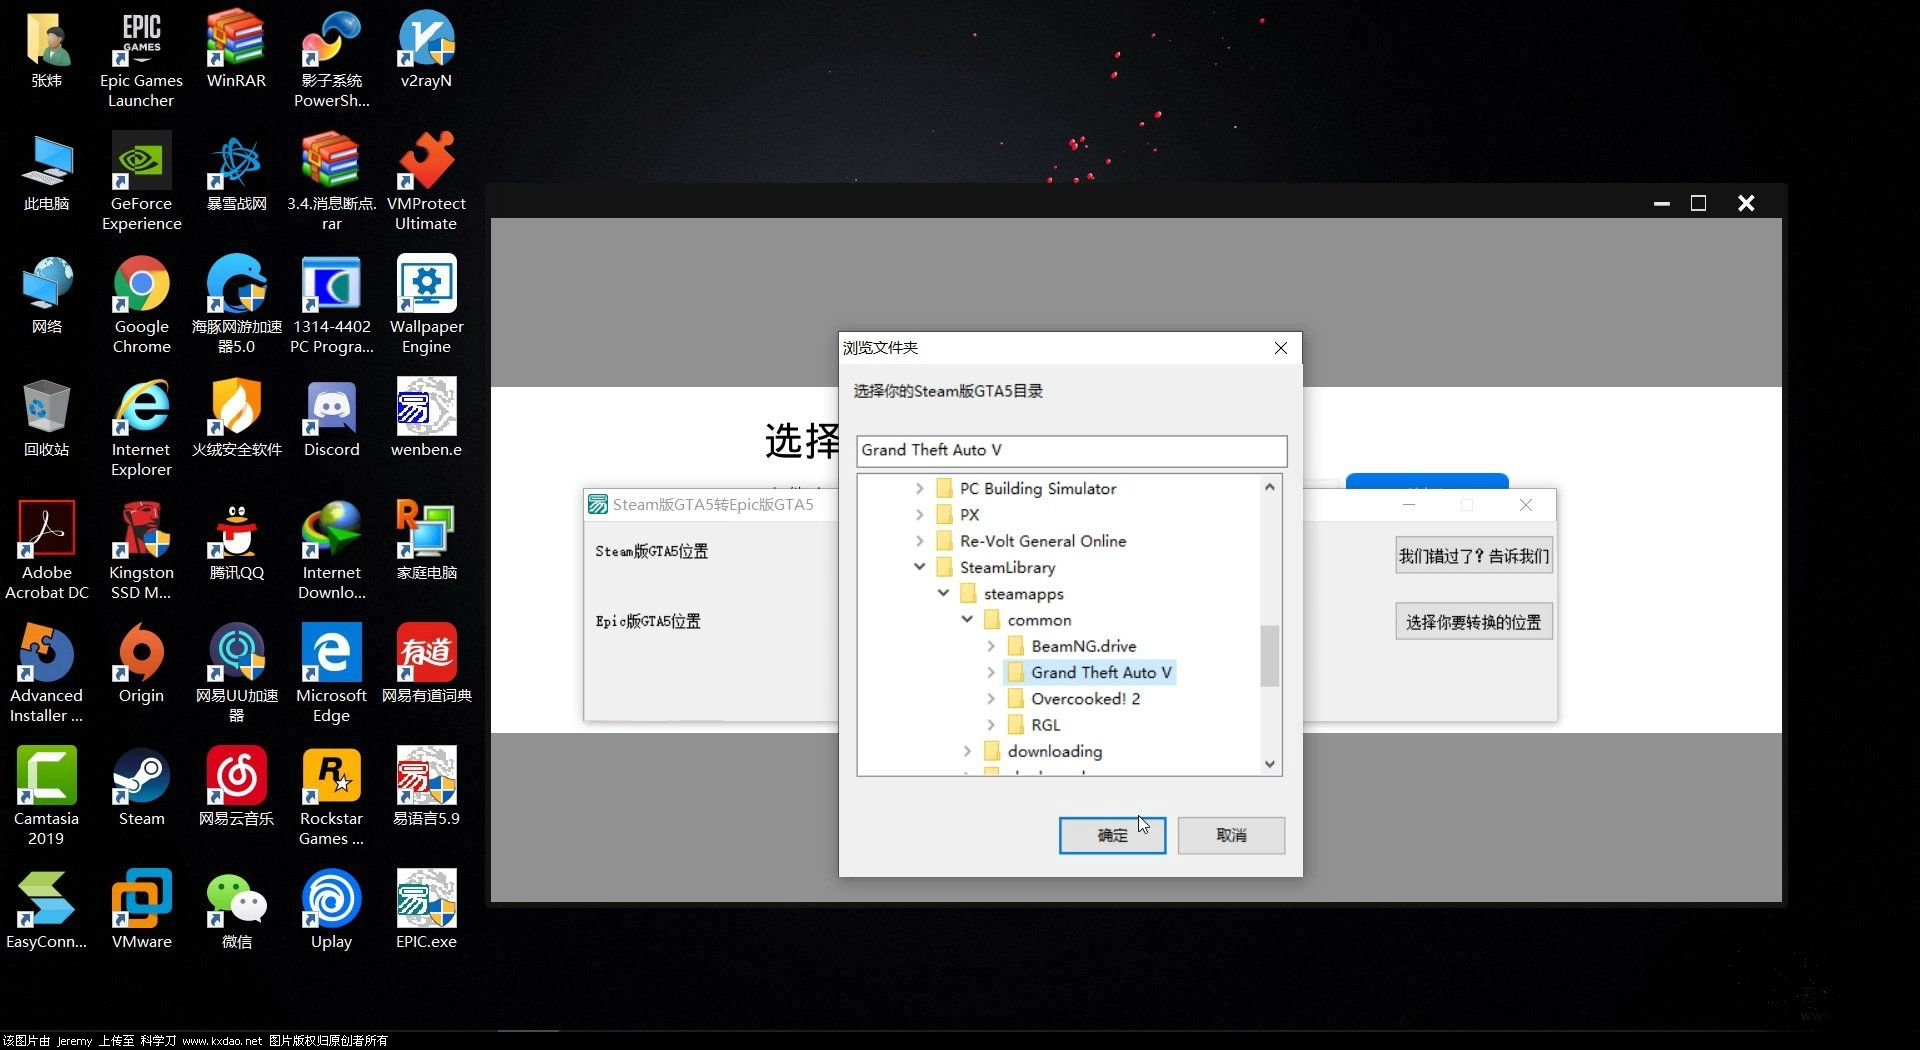Viewport: 1920px width, 1050px height.
Task: Select the BeamNG.drive folder
Action: 1072,646
